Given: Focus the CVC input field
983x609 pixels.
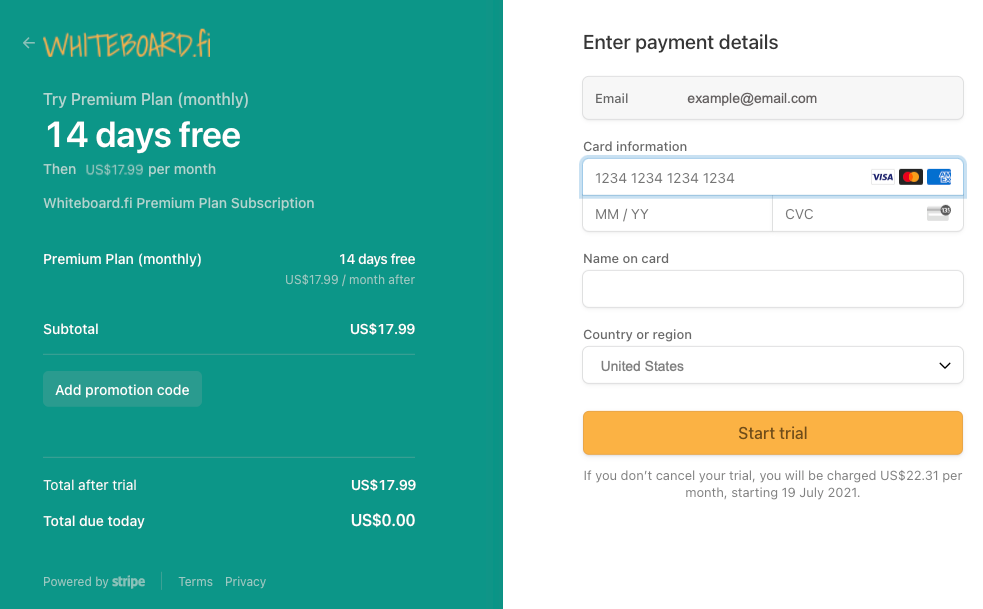Looking at the screenshot, I should (868, 214).
